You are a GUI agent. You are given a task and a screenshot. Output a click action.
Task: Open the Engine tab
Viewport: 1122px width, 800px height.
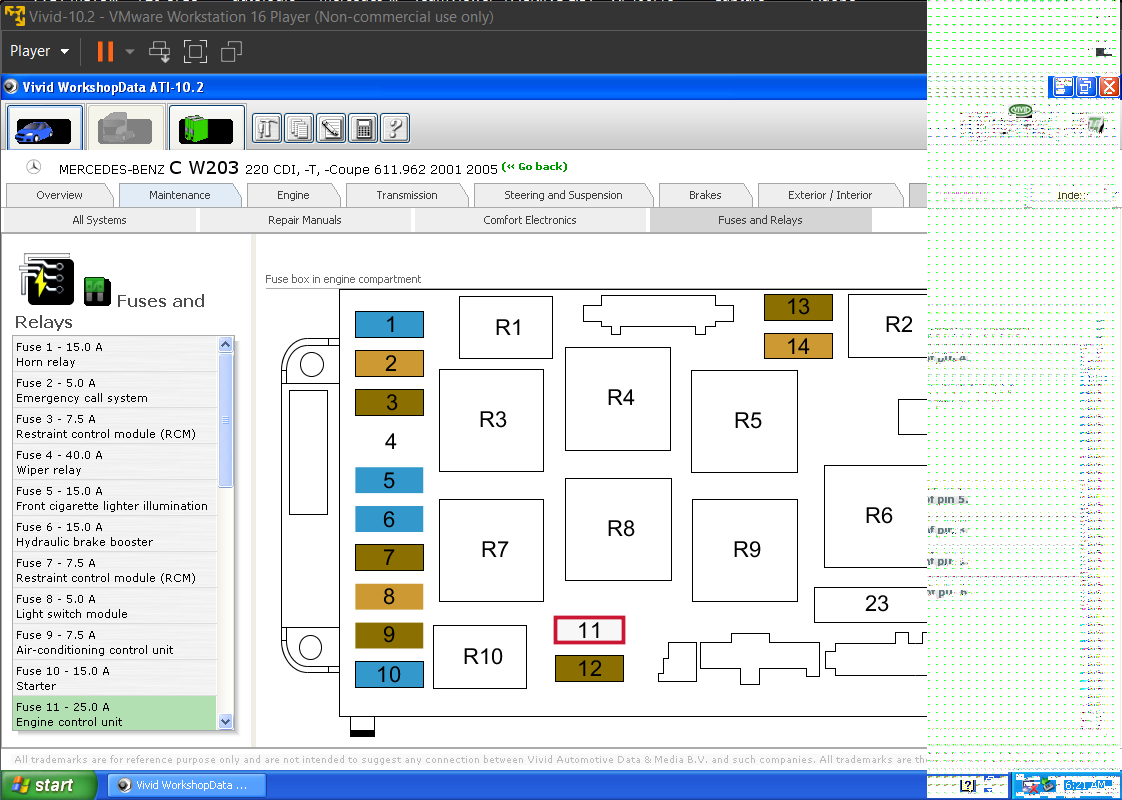tap(293, 195)
